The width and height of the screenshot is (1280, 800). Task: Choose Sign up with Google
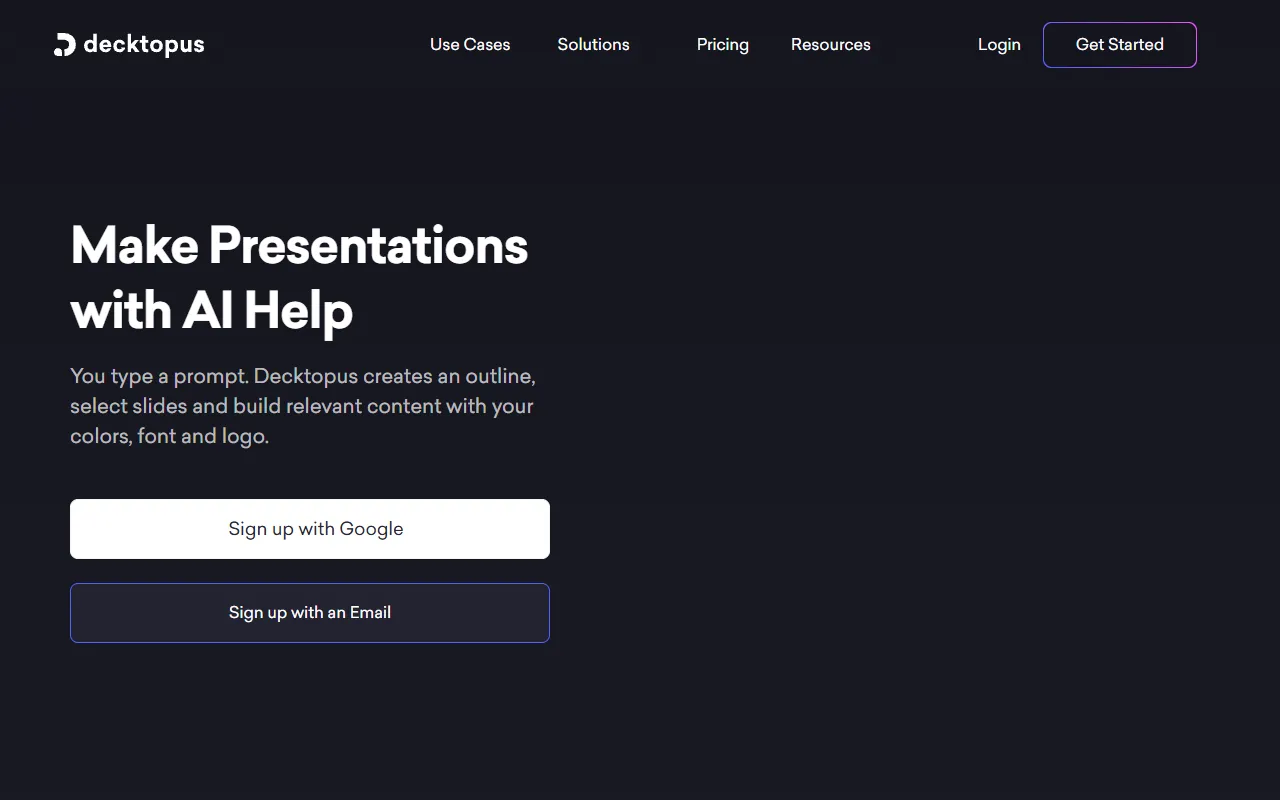point(310,529)
